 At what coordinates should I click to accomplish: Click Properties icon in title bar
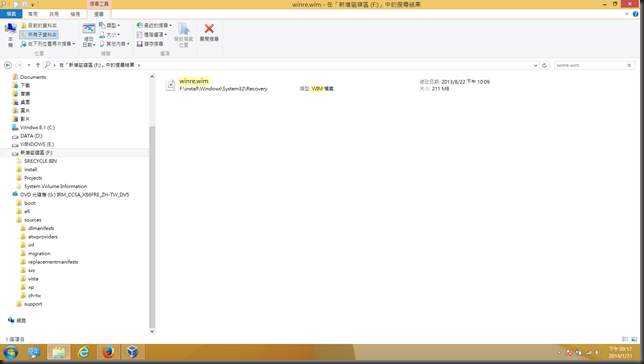16,5
